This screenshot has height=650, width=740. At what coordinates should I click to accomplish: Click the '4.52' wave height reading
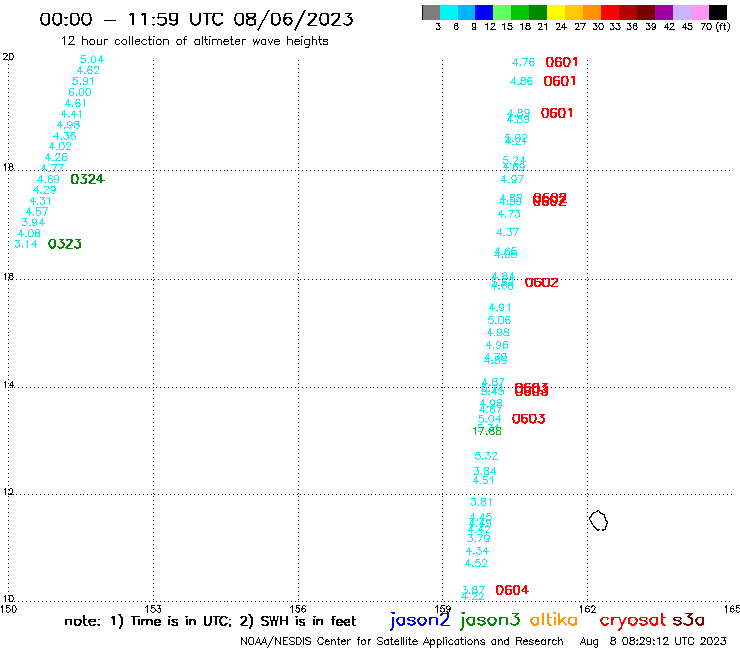[476, 564]
